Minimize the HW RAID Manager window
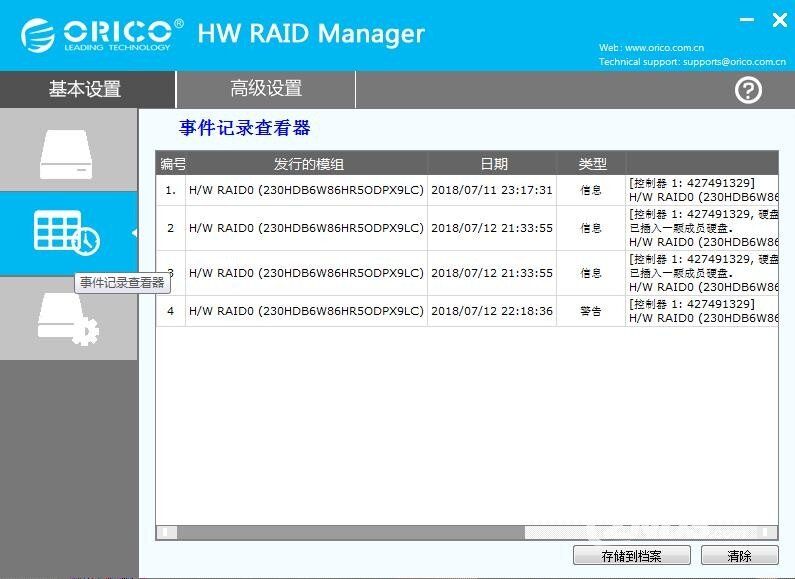Viewport: 795px width, 579px height. (746, 19)
